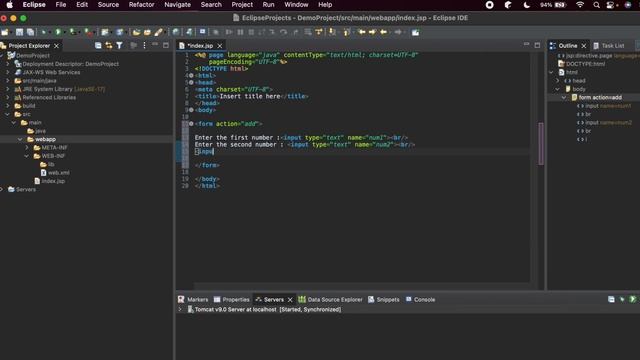640x360 pixels.
Task: Close the Outline view
Action: click(584, 46)
